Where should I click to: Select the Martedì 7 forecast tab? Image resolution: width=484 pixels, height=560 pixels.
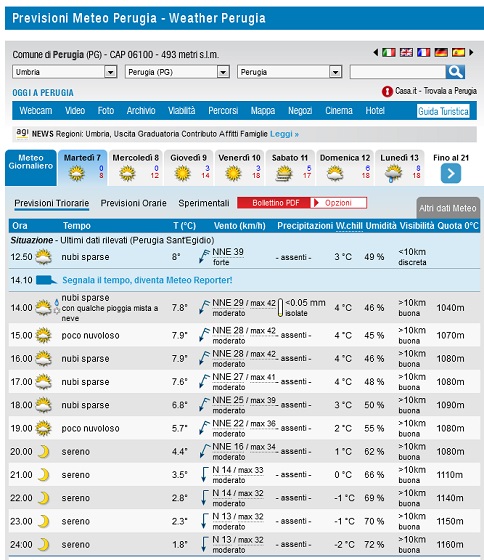click(x=83, y=168)
